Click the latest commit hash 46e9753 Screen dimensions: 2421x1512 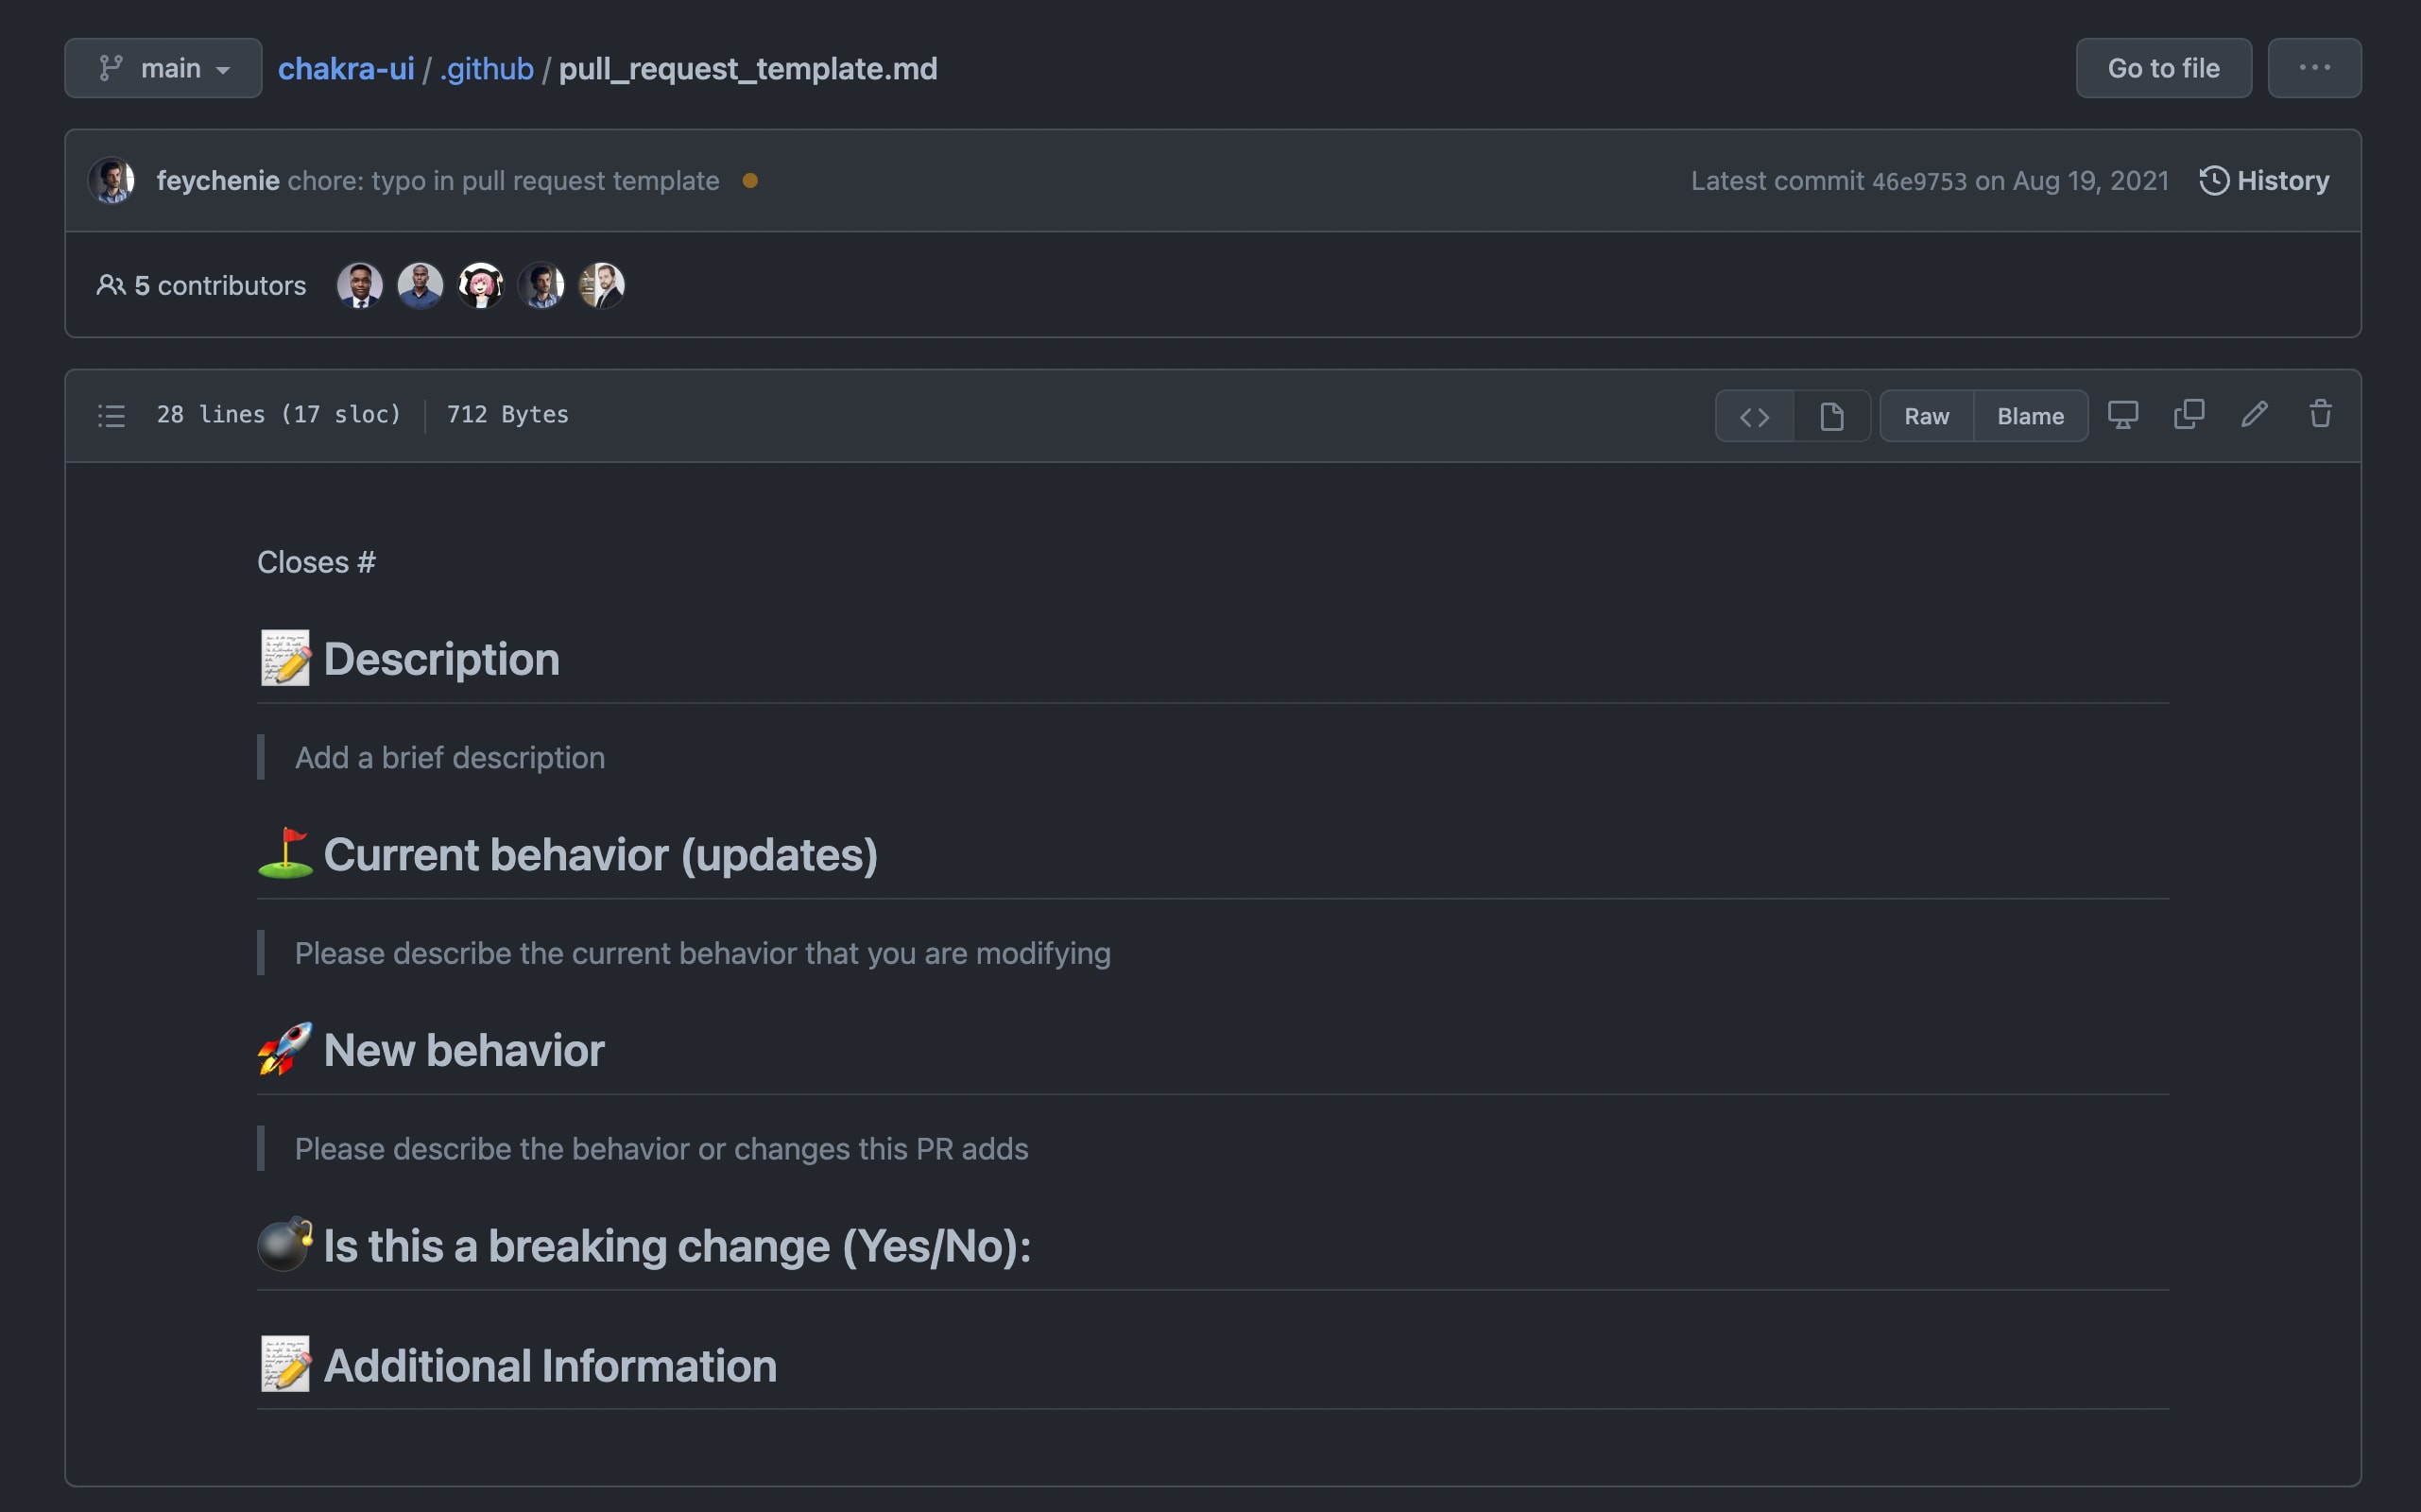coord(1917,181)
